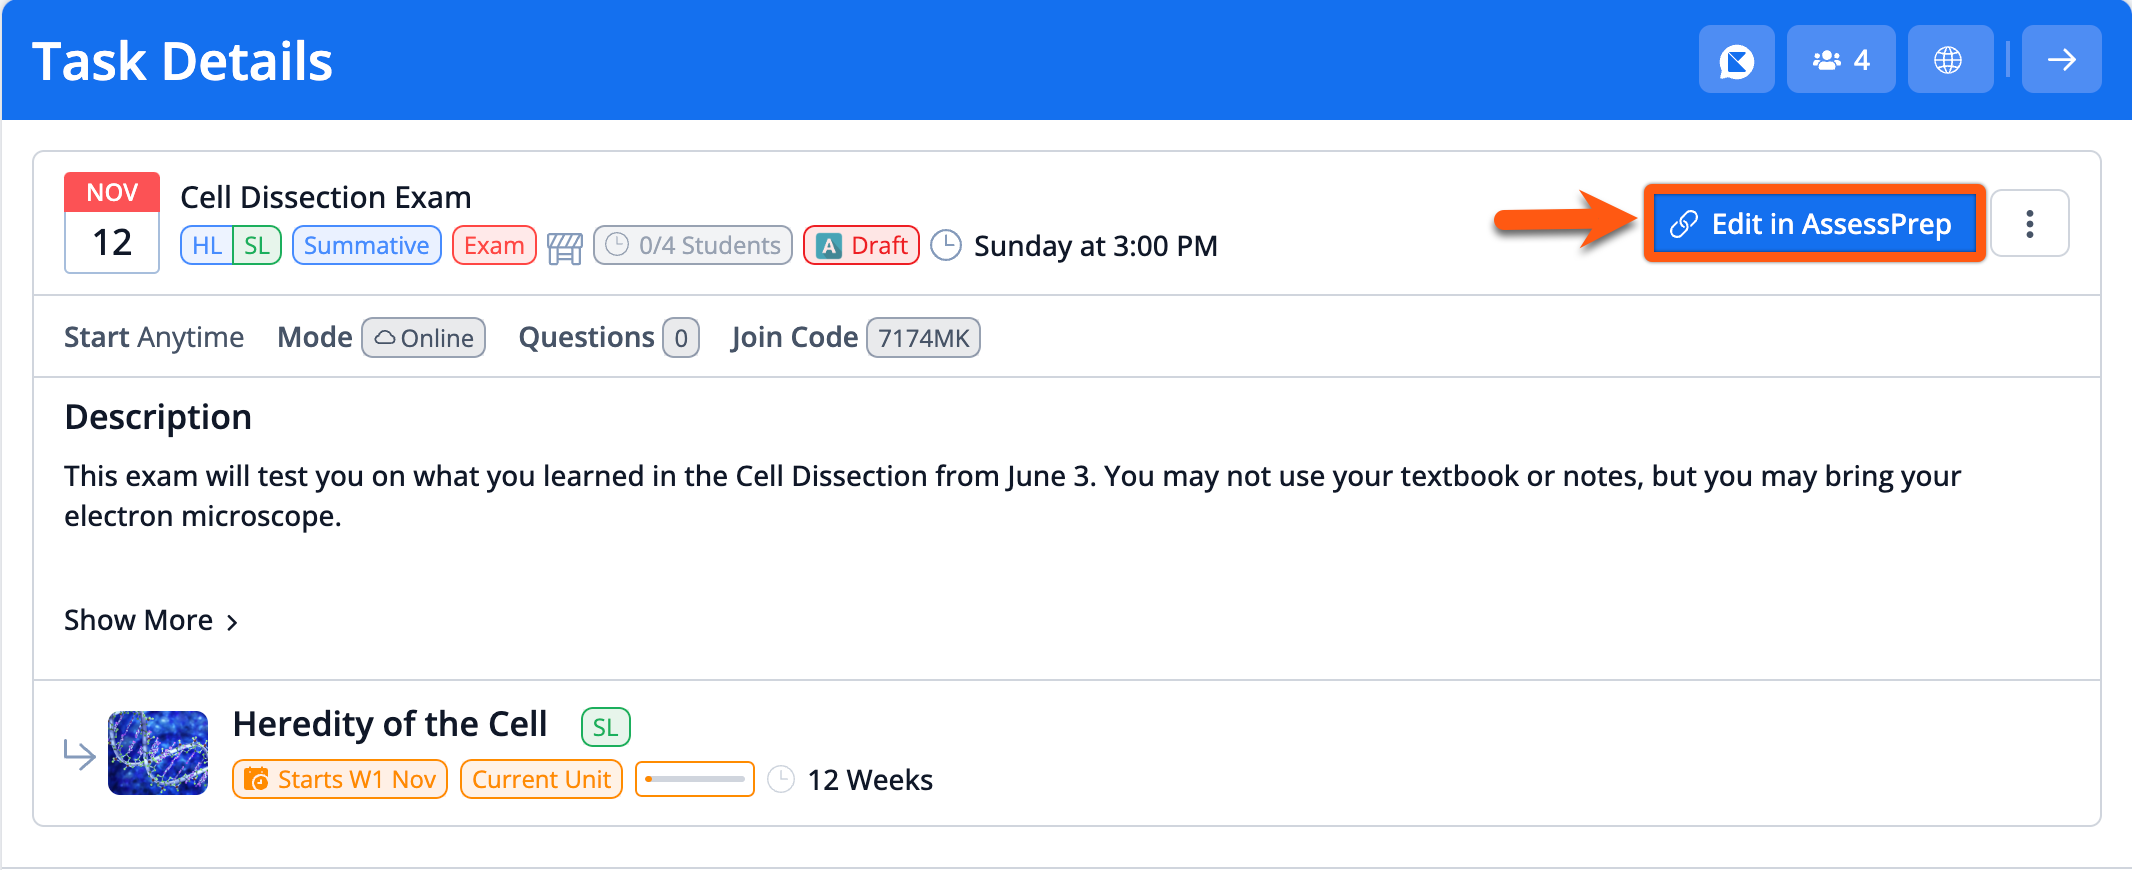
Task: Open the Heredity of the Cell unit
Action: (390, 723)
